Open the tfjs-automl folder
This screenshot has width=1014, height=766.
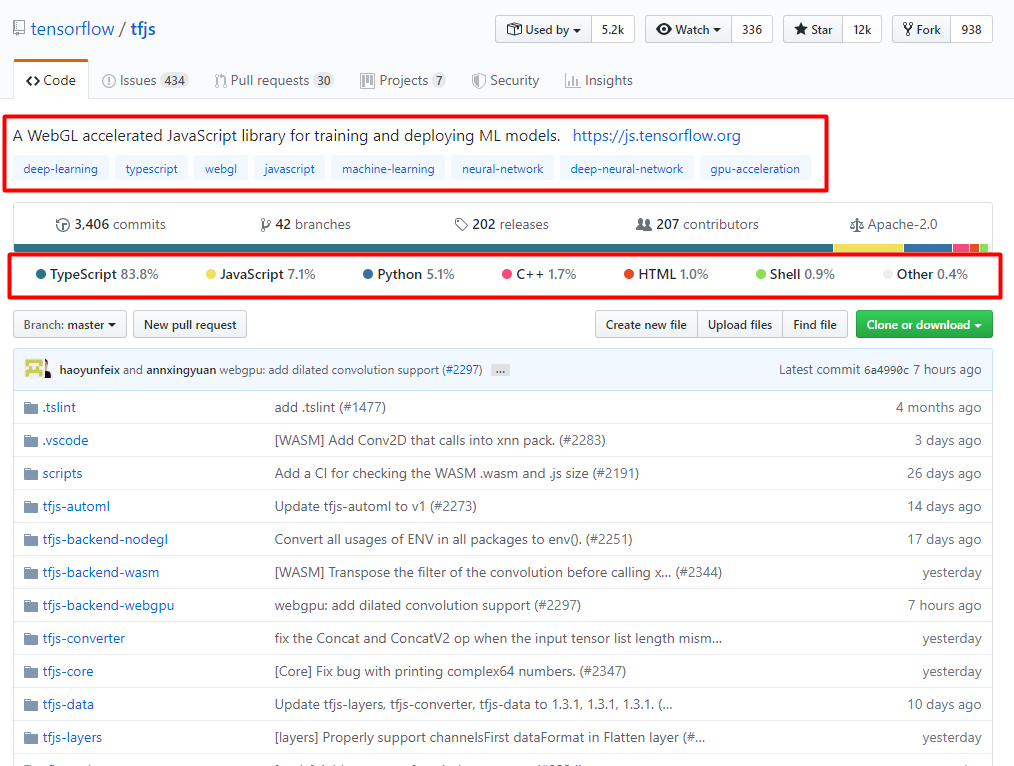click(76, 506)
